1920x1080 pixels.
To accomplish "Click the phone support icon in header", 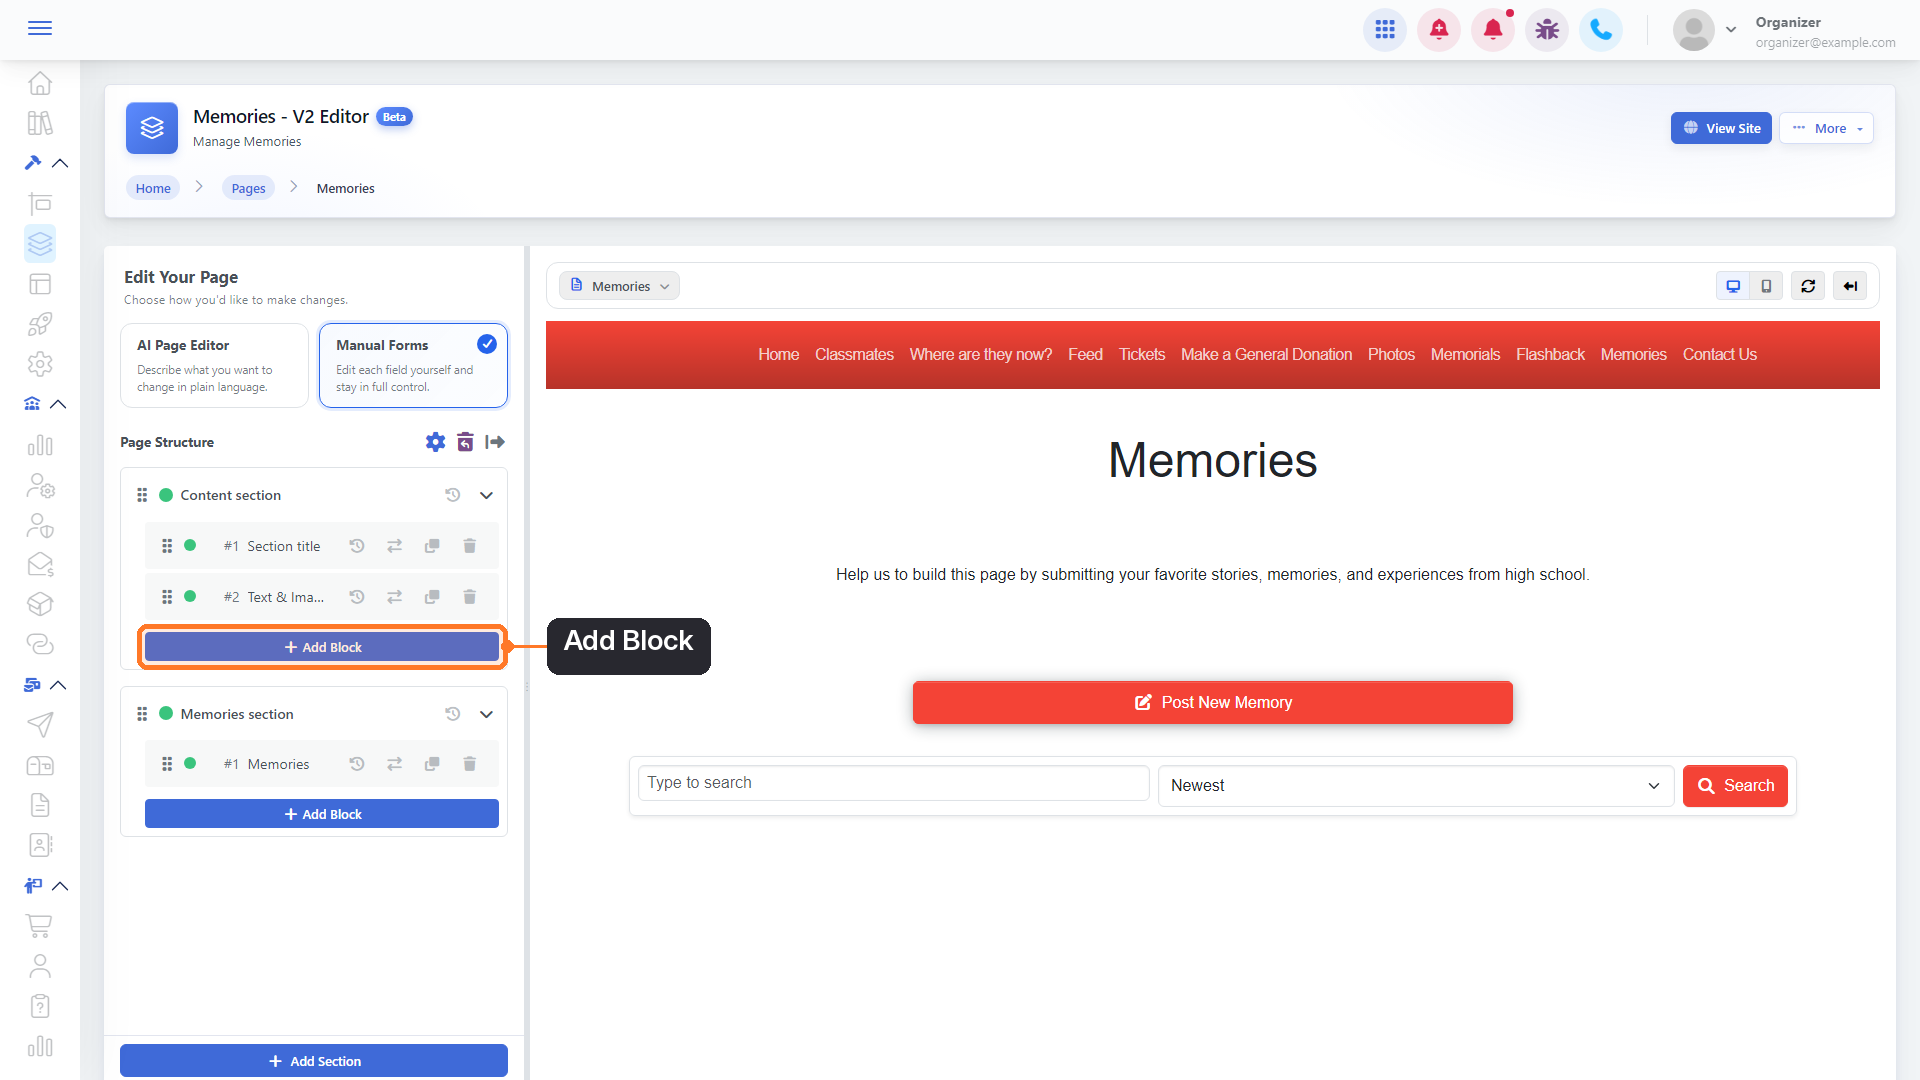I will click(x=1601, y=30).
